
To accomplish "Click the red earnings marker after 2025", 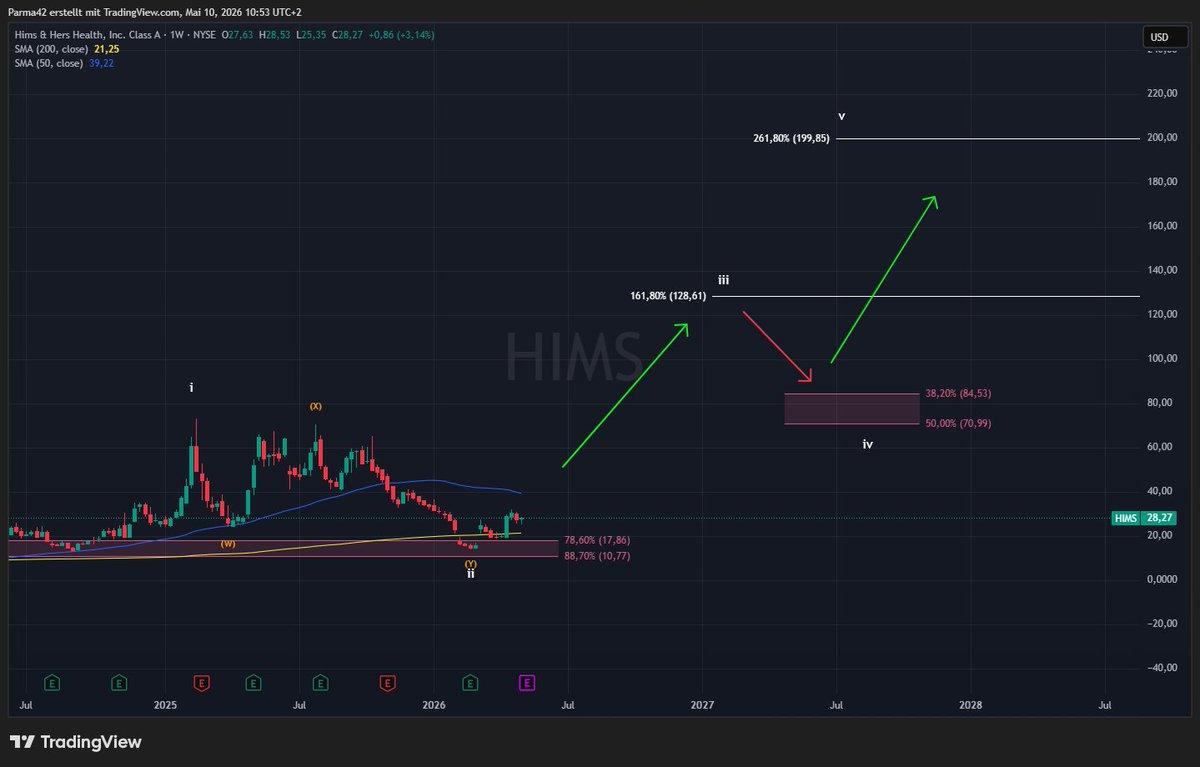I will 202,683.
